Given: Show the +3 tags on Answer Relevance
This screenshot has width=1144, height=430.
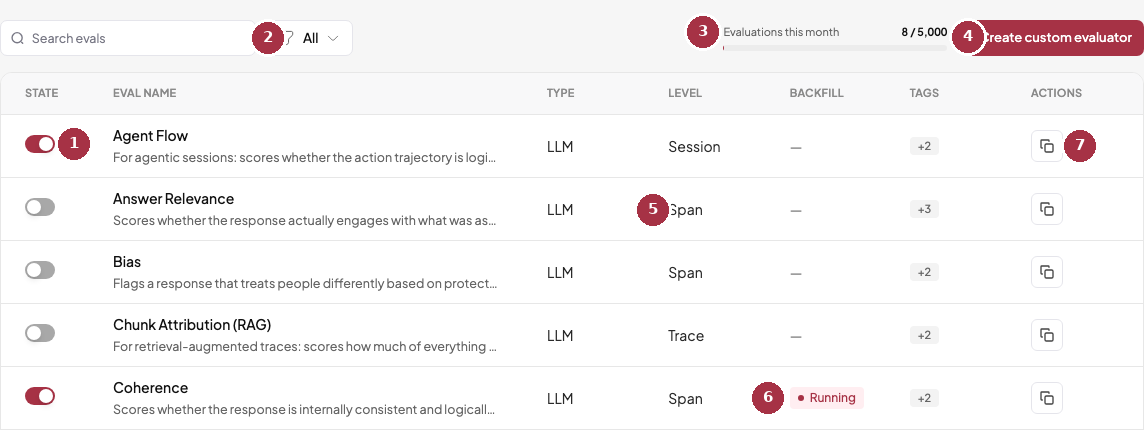Looking at the screenshot, I should pyautogui.click(x=924, y=210).
